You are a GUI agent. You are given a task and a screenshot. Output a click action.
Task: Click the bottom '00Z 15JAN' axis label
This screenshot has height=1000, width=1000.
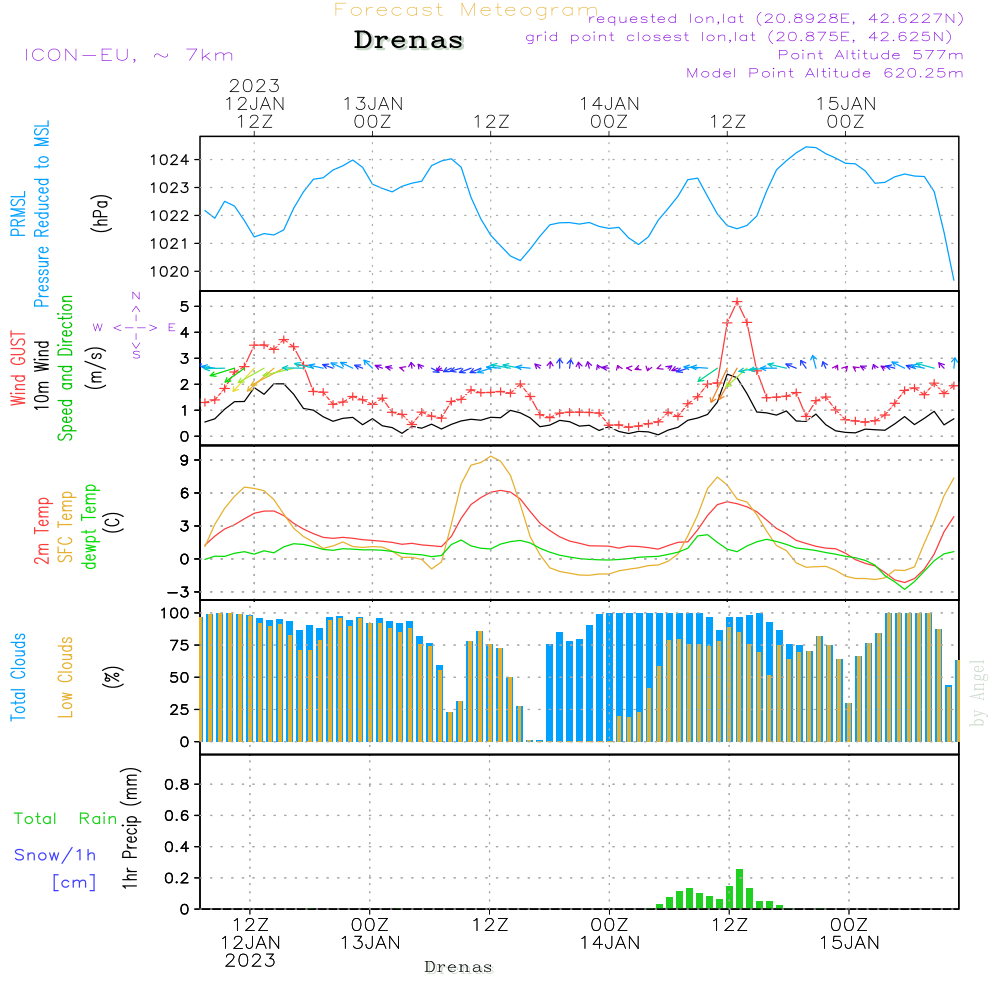[x=849, y=934]
